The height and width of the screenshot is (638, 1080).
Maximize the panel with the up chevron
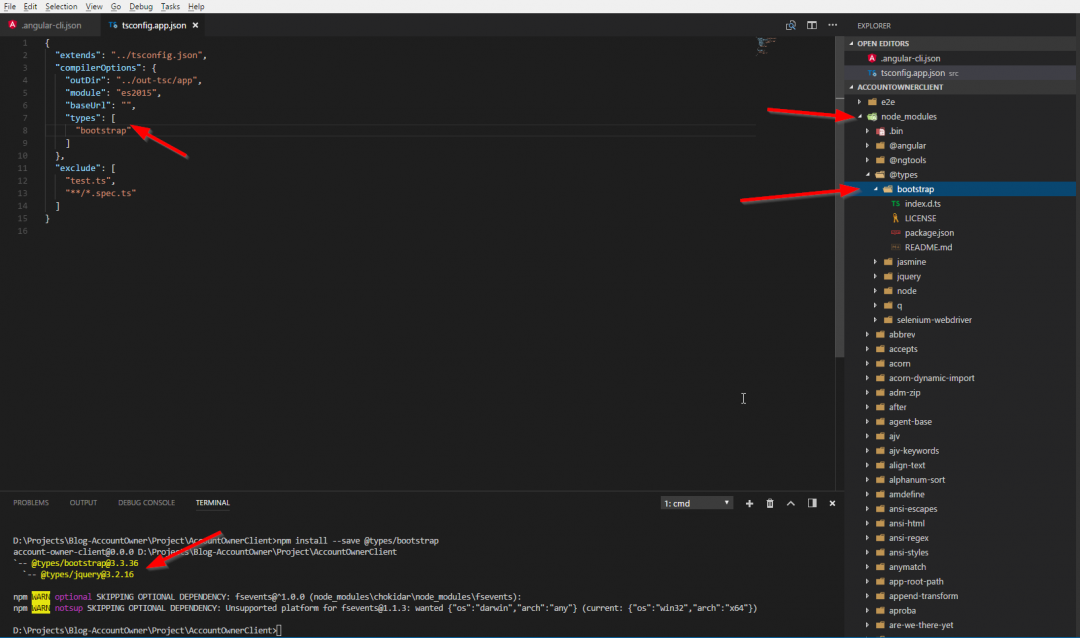click(x=791, y=503)
